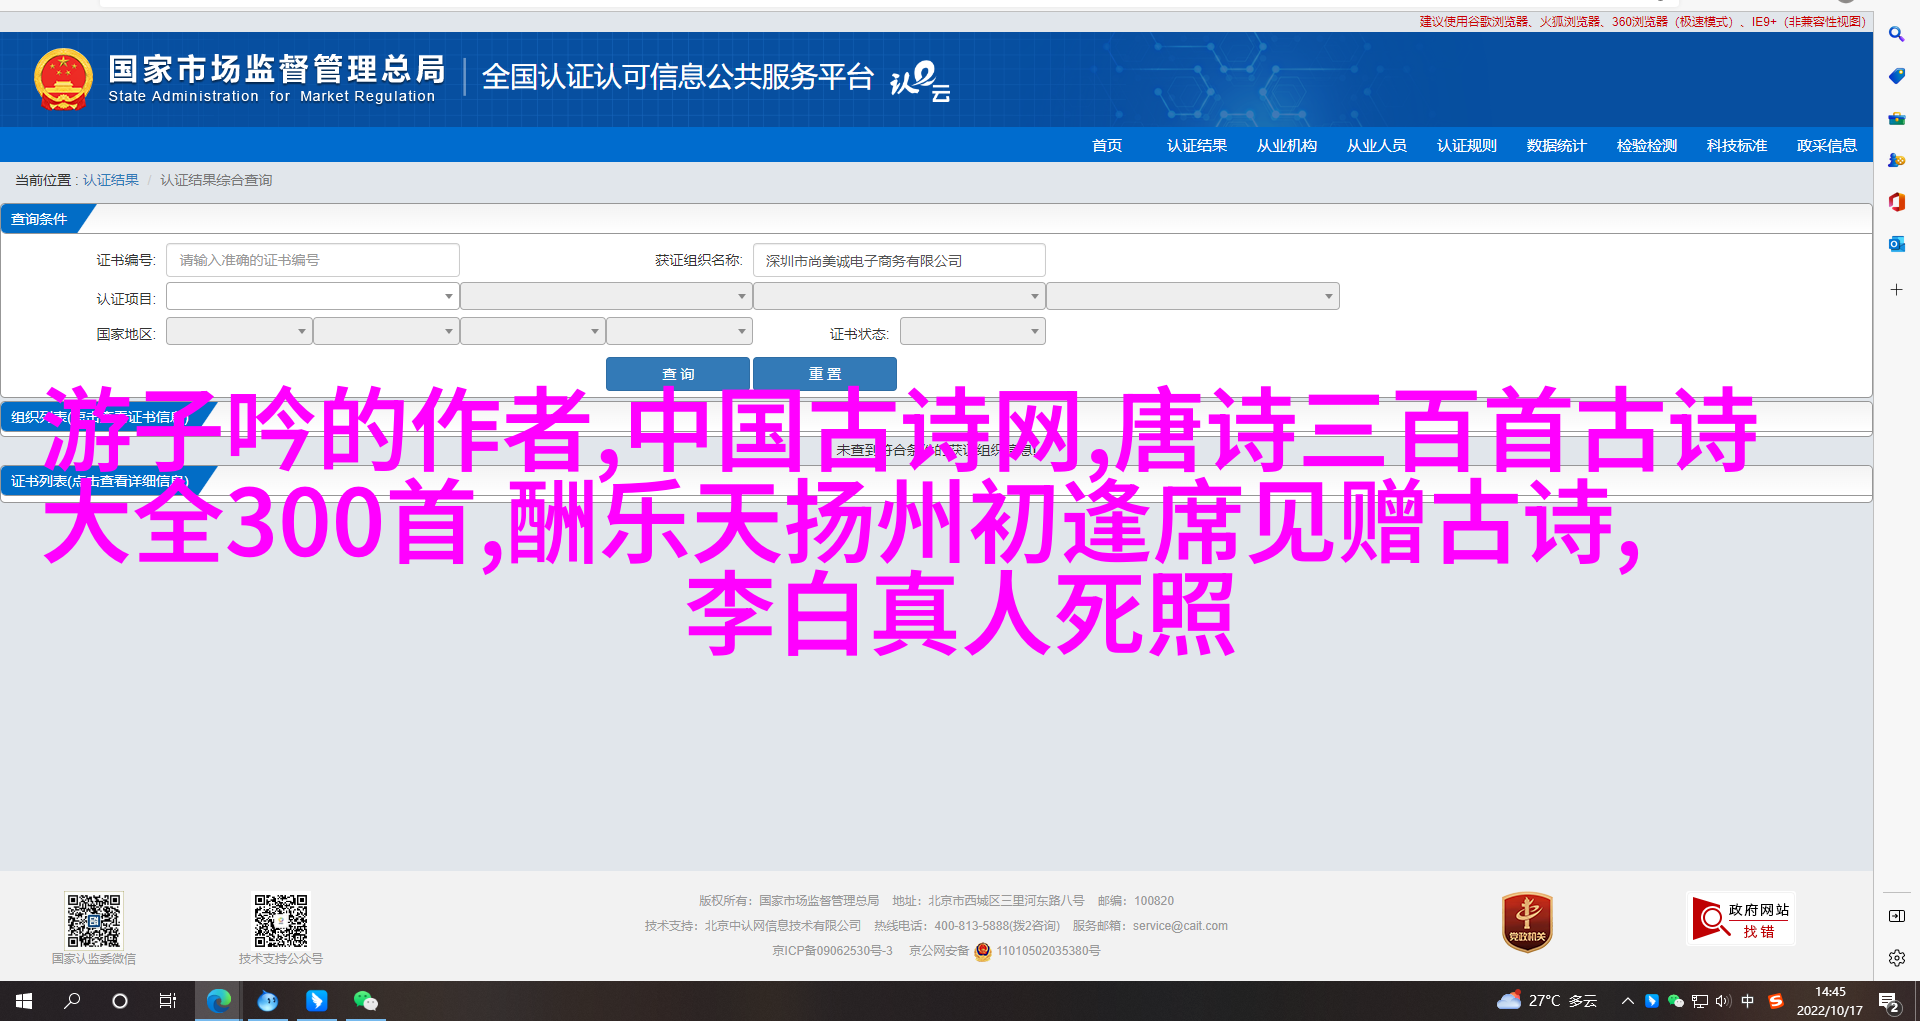Click the 党政机关 badge icon
This screenshot has height=1021, width=1920.
(x=1527, y=922)
